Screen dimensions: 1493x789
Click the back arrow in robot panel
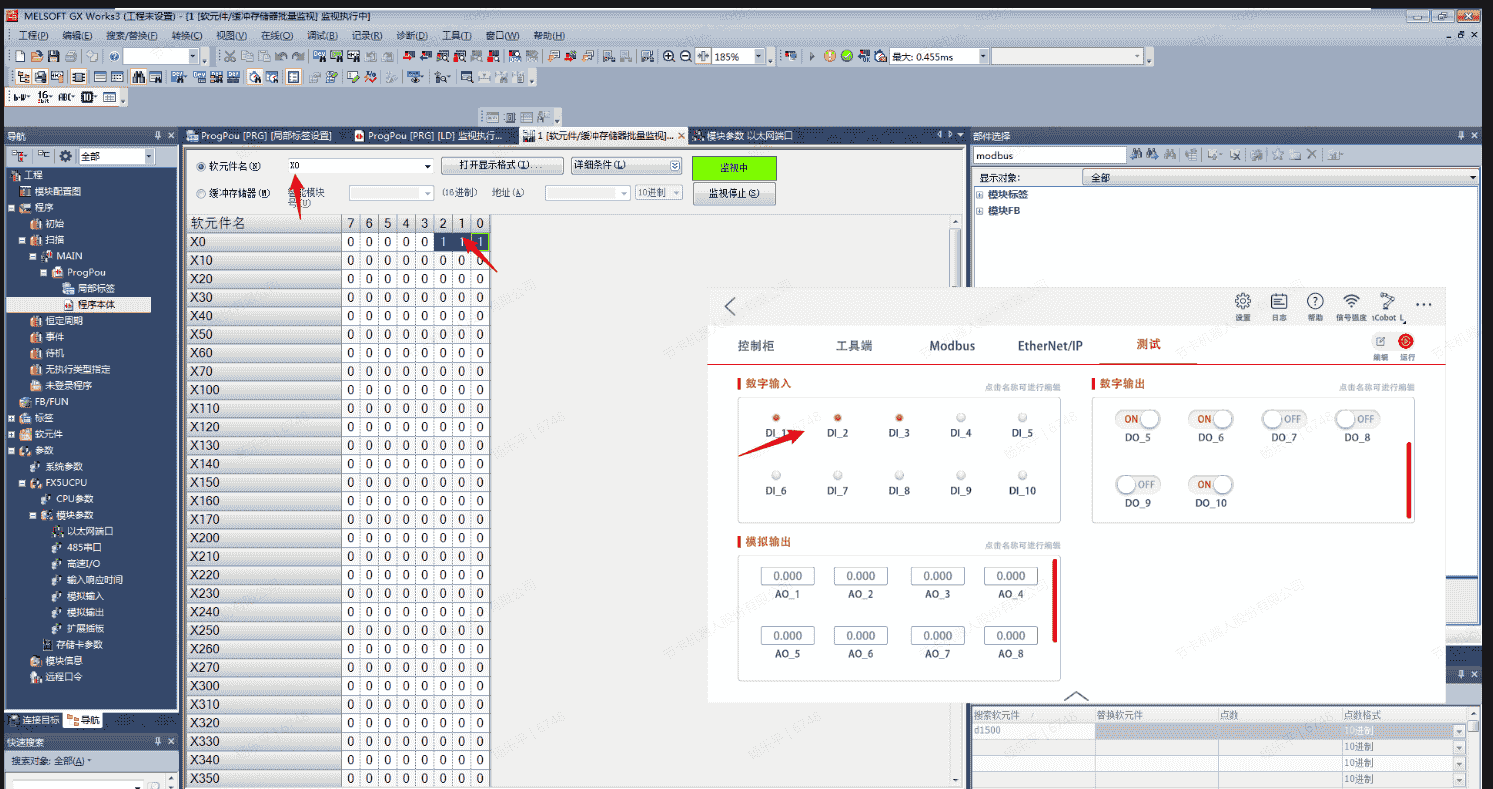click(730, 307)
